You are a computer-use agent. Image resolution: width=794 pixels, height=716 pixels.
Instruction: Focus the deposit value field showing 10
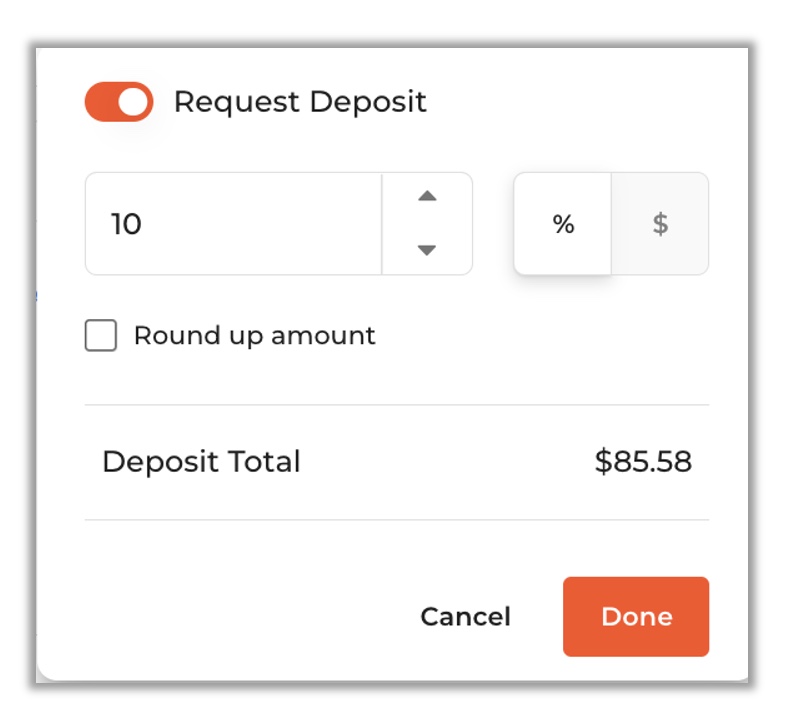(x=233, y=224)
